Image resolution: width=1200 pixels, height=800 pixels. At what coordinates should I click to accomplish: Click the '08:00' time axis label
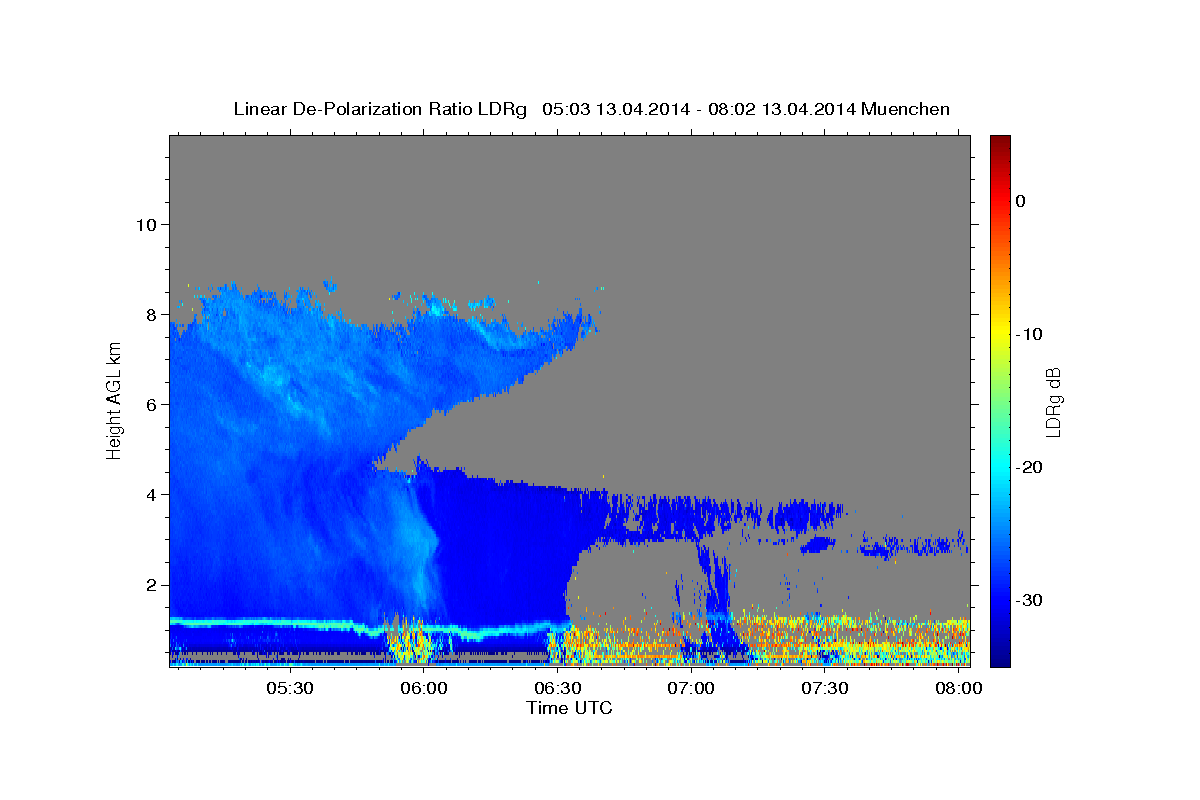click(x=959, y=689)
